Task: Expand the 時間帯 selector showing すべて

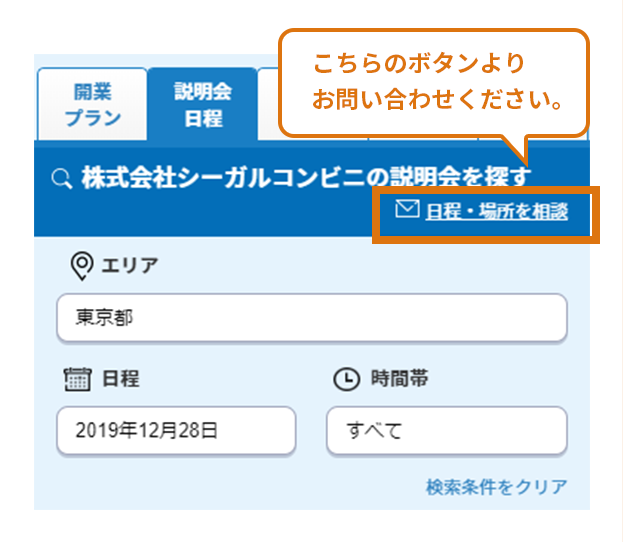Action: (446, 431)
